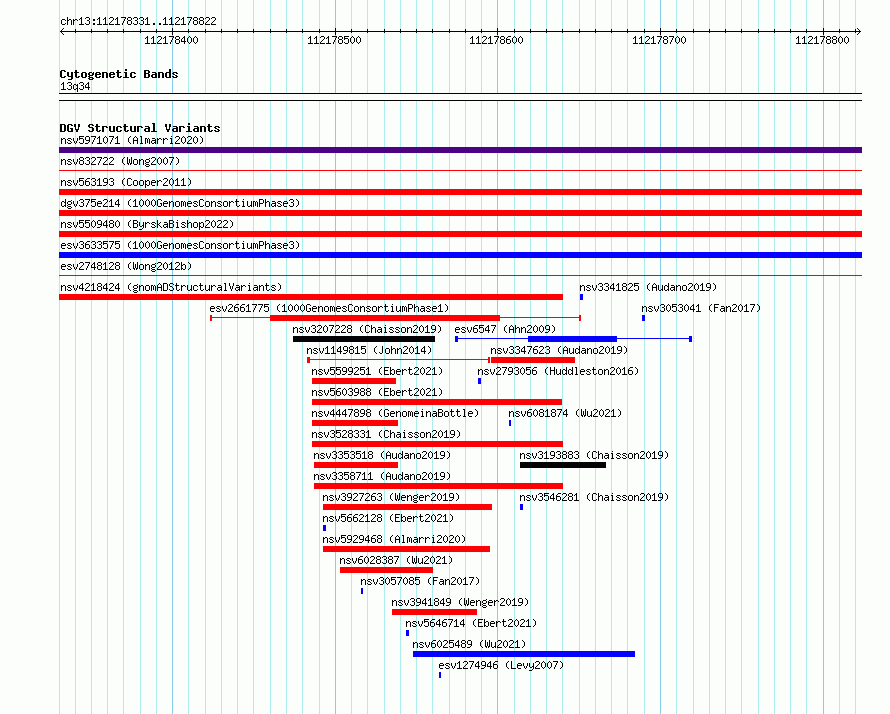Screen dimensions: 890x714
Task: Select the blue nsv5662128 marker
Action: [x=325, y=528]
